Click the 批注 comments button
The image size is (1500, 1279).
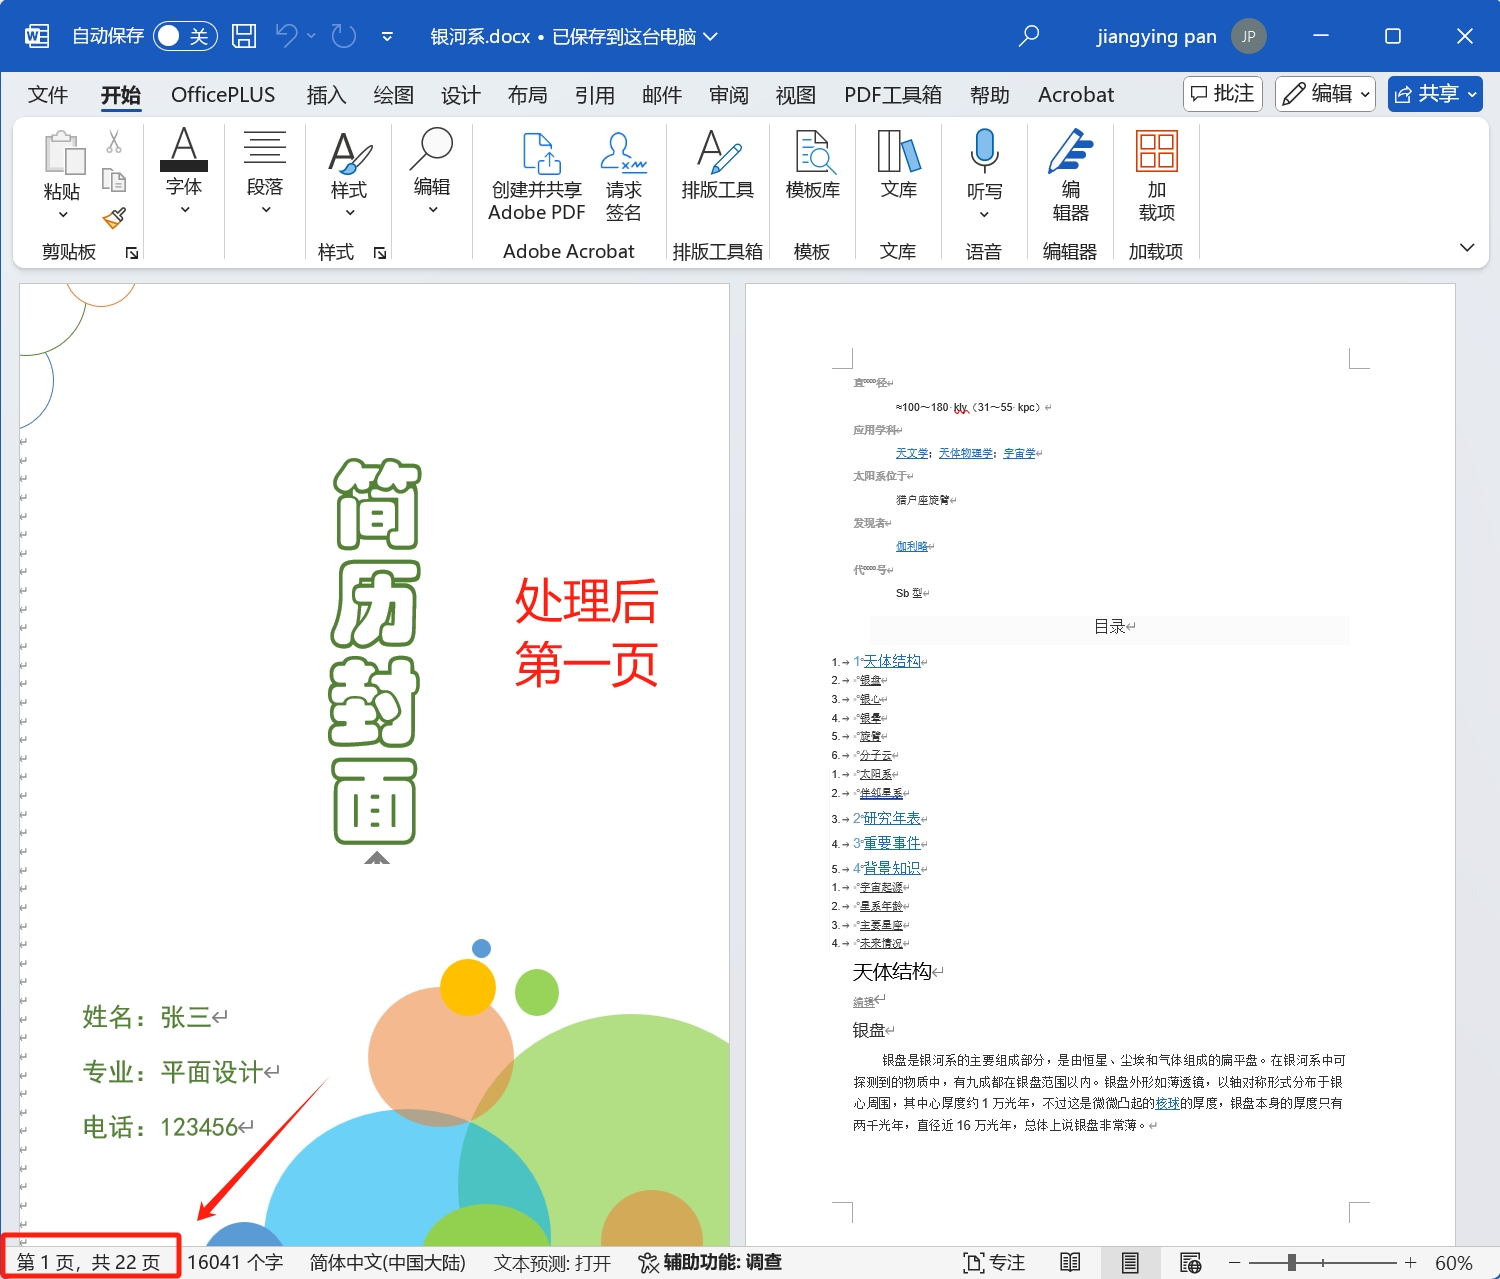(x=1222, y=93)
